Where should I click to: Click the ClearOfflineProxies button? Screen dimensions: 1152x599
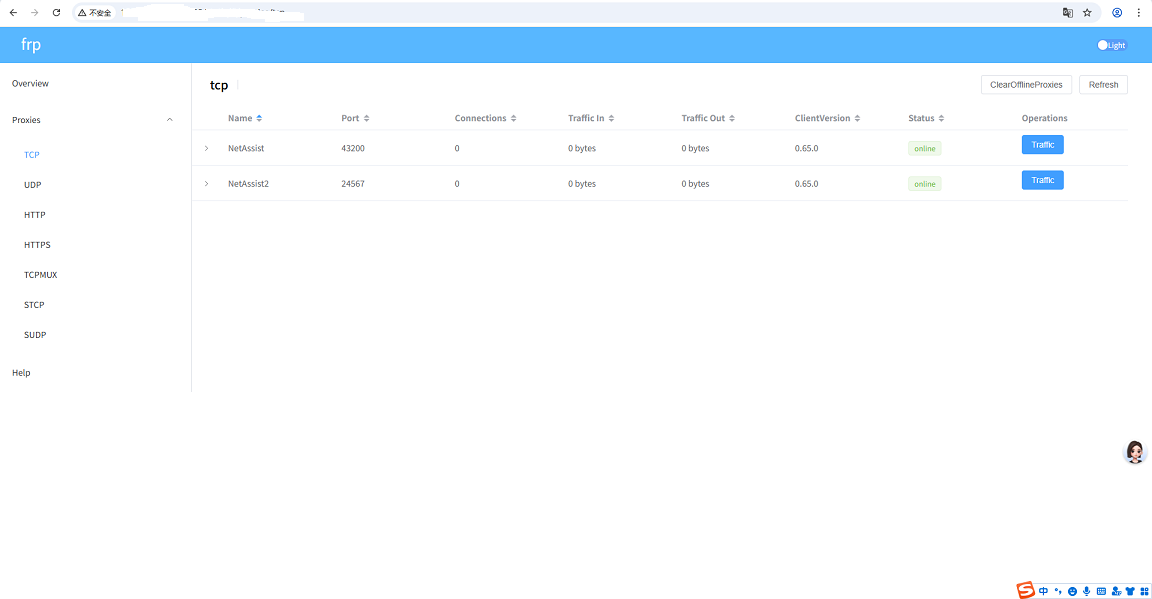pos(1026,85)
